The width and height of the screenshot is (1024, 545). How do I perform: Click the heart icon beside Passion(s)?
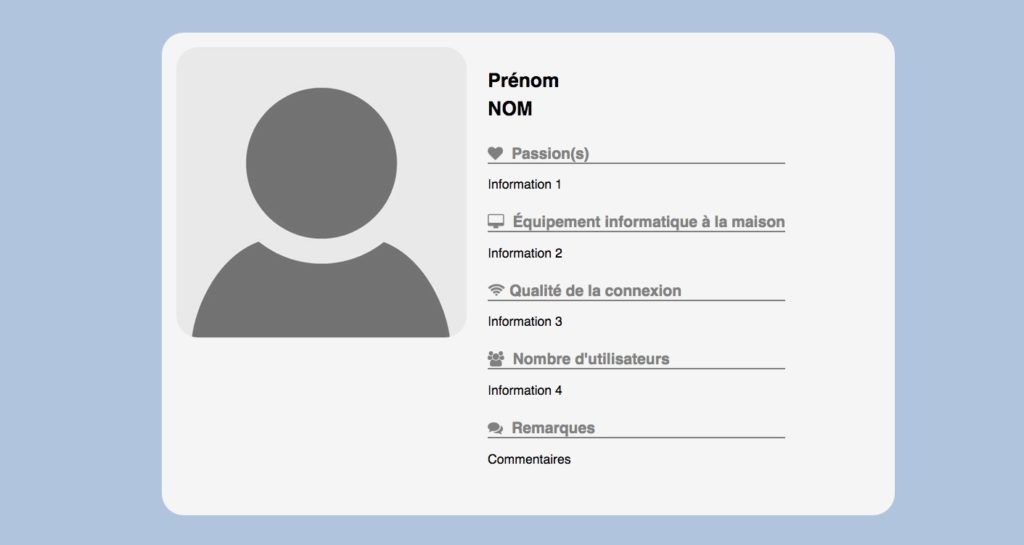point(495,153)
